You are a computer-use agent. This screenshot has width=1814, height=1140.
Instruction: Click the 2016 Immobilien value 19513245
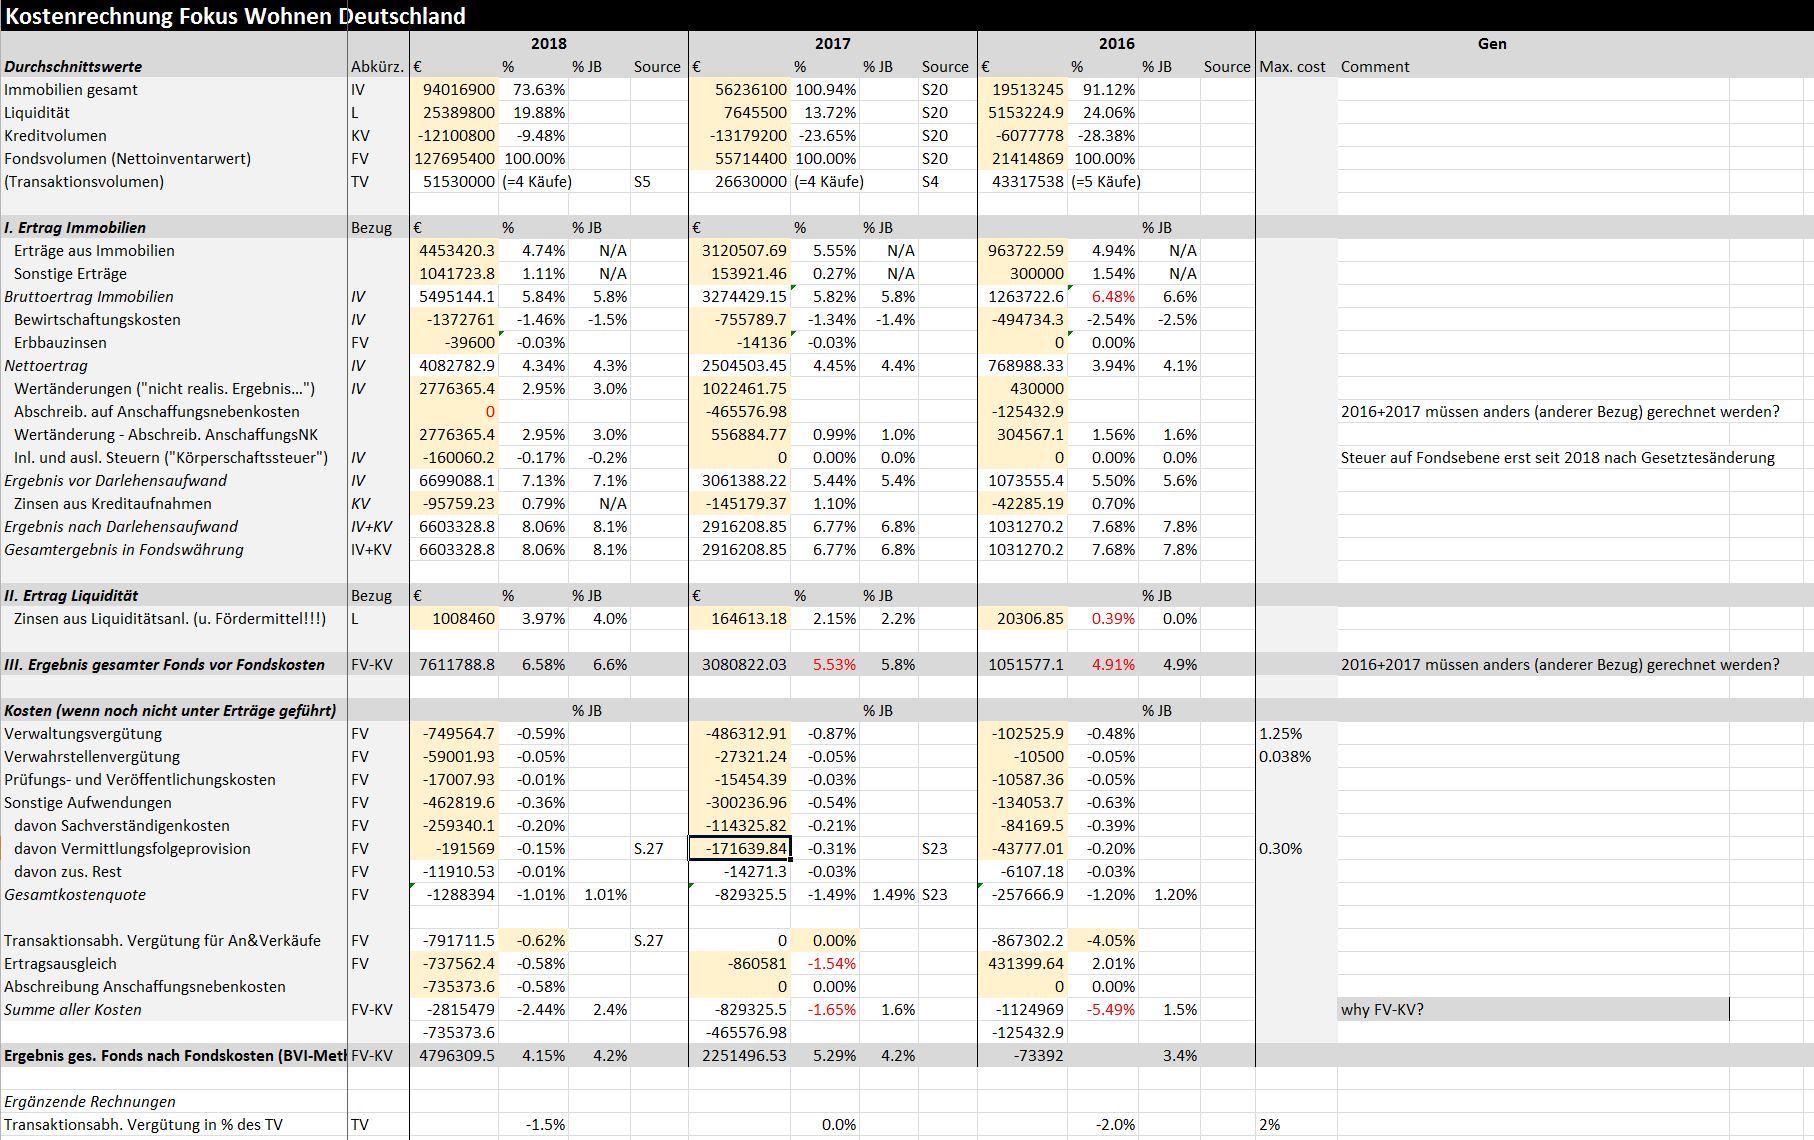[x=1023, y=90]
